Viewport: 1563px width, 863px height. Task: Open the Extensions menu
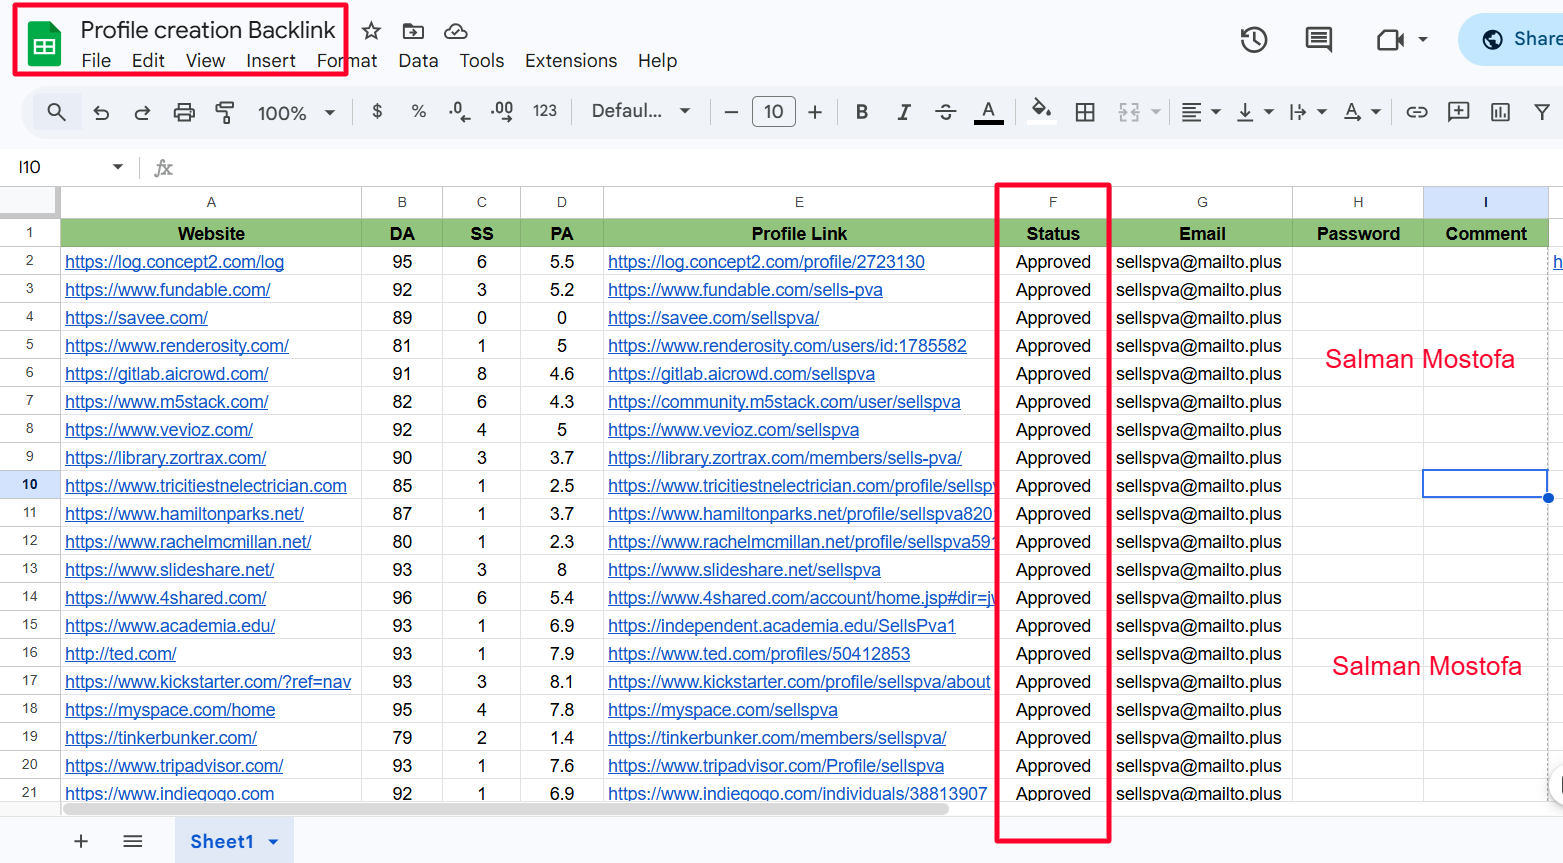click(571, 61)
